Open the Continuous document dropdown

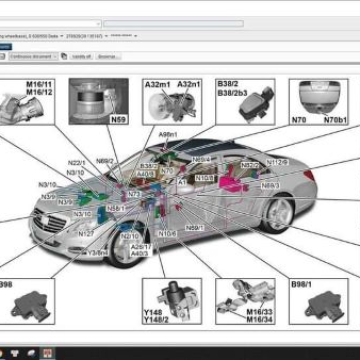33,56
